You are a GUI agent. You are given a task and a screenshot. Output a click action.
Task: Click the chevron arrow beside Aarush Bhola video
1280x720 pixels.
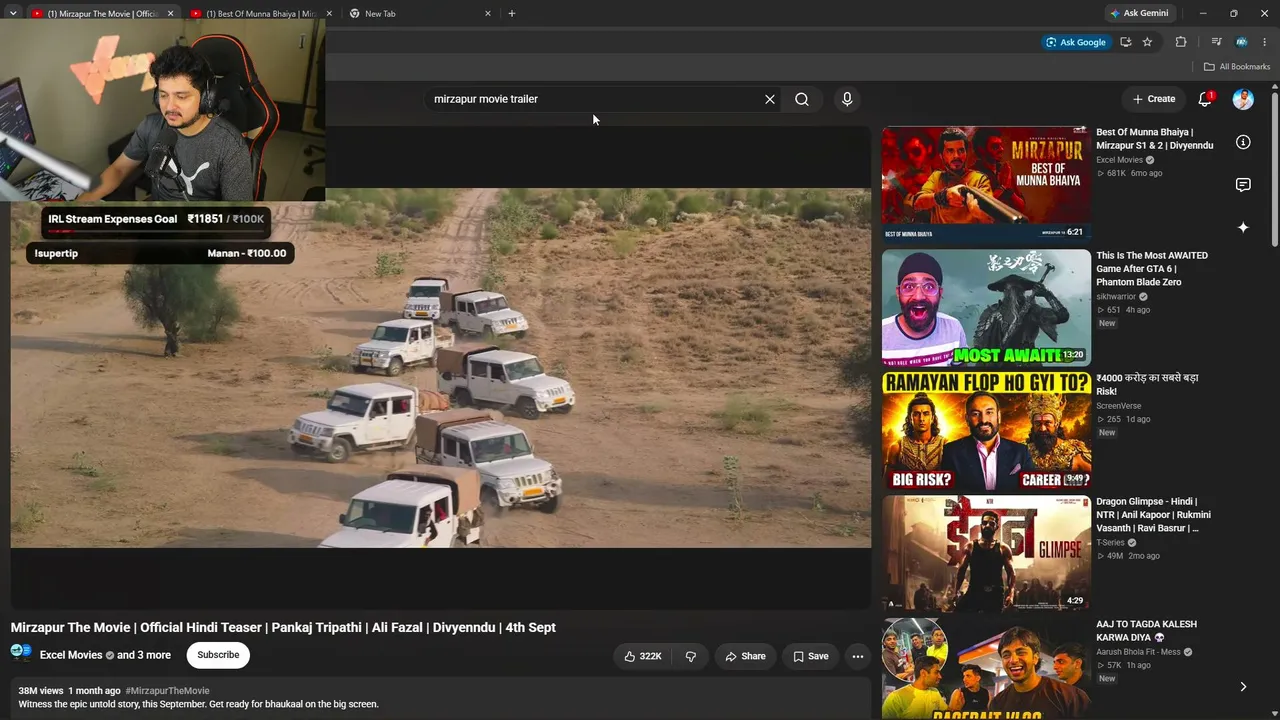[x=1243, y=687]
